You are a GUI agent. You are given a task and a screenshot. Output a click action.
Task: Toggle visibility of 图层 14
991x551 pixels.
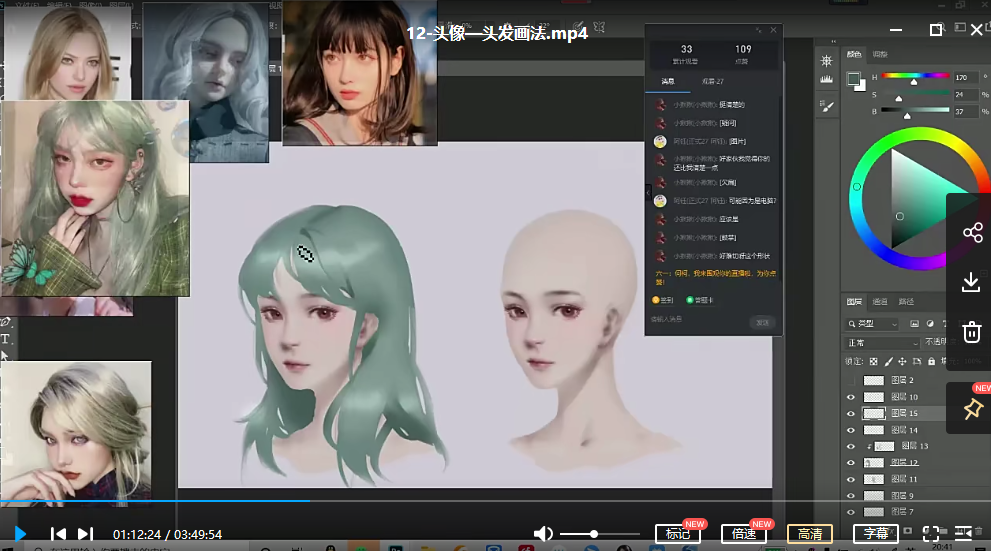(851, 430)
